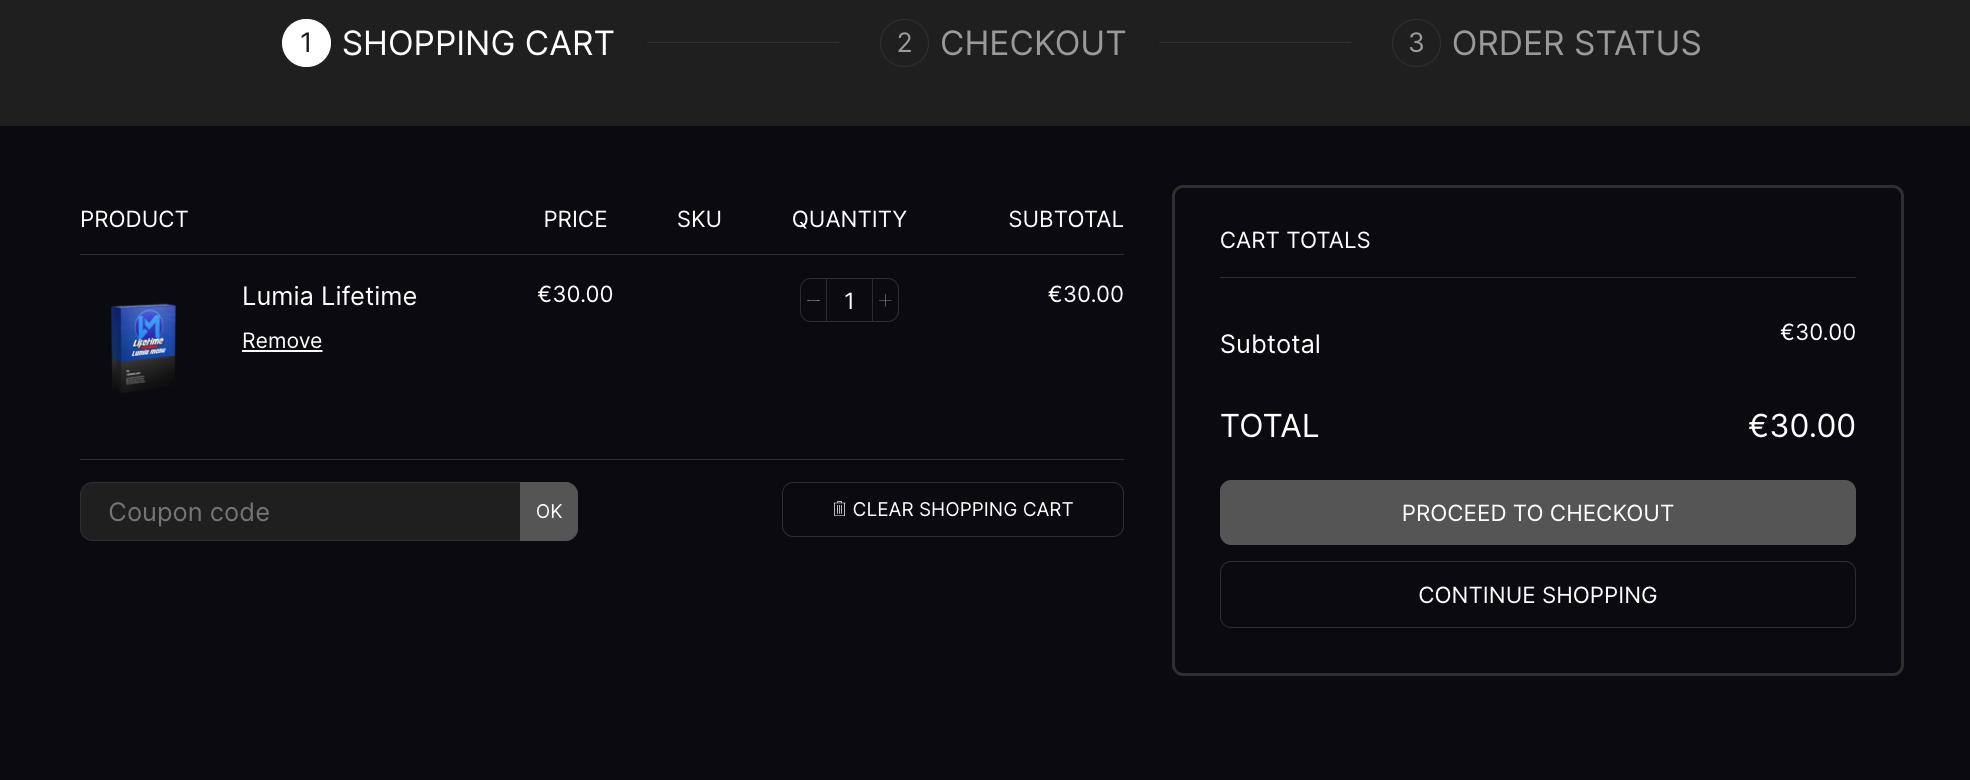Click the step 2 circle icon
Screen dimensions: 1970x780
point(904,43)
